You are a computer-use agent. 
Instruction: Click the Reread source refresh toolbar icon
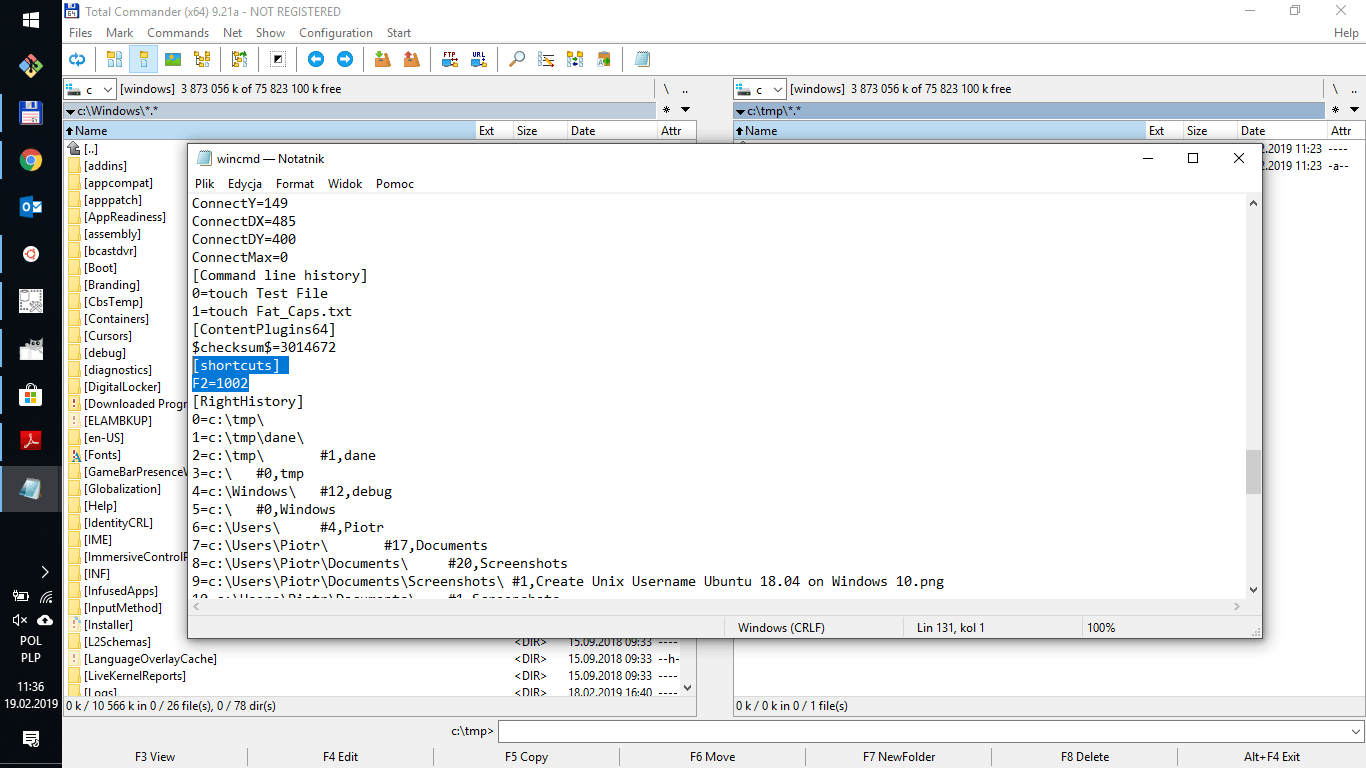pos(77,59)
